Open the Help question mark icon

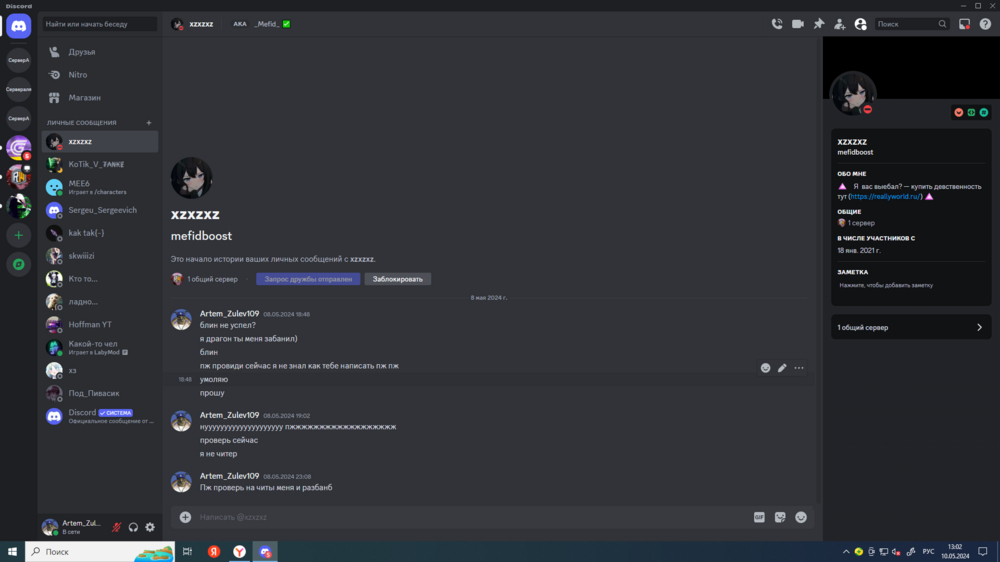click(985, 24)
